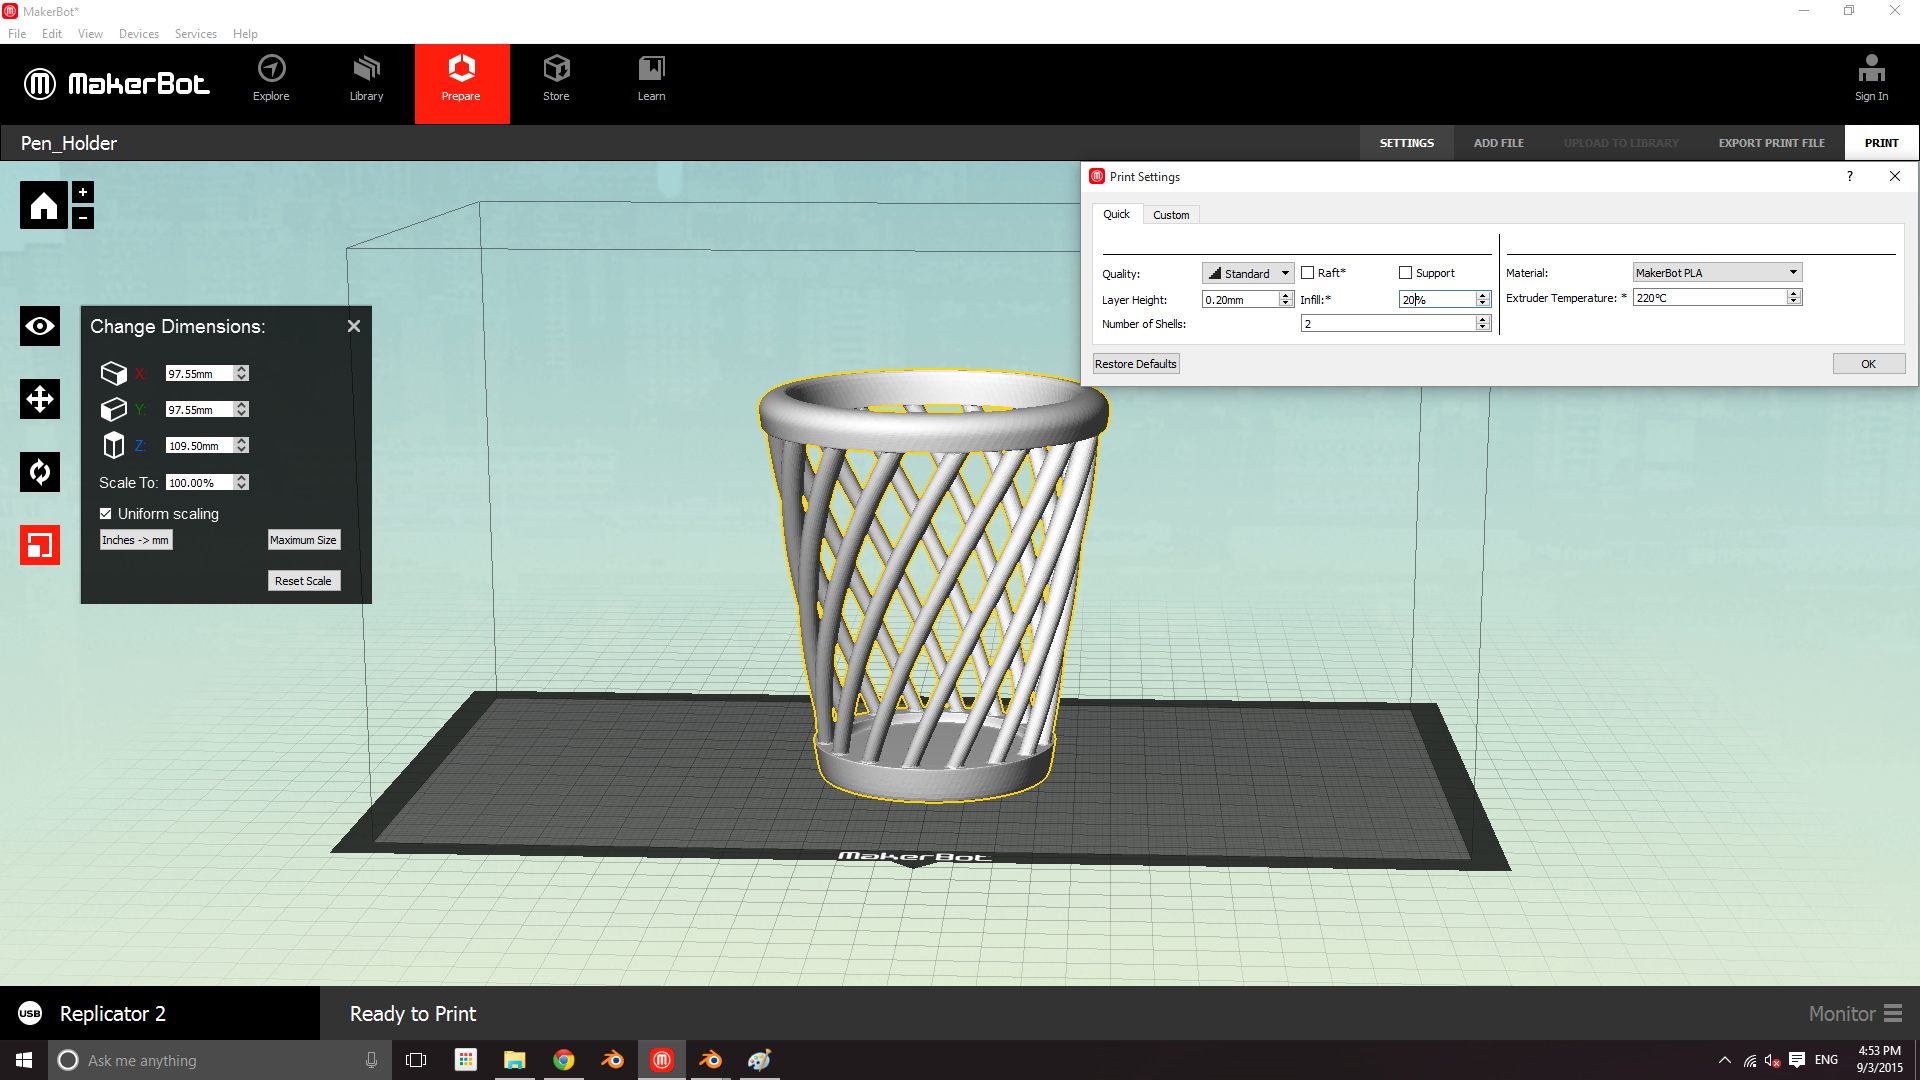Open the Devices menu
Viewport: 1920px width, 1080px height.
click(139, 33)
